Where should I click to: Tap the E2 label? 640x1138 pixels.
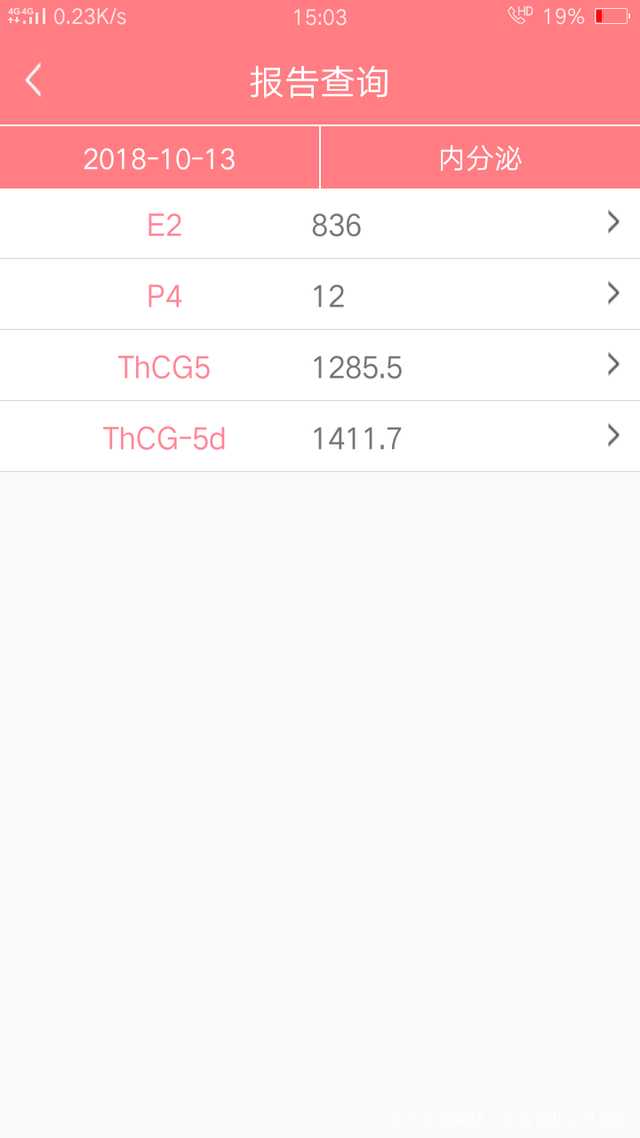[165, 226]
